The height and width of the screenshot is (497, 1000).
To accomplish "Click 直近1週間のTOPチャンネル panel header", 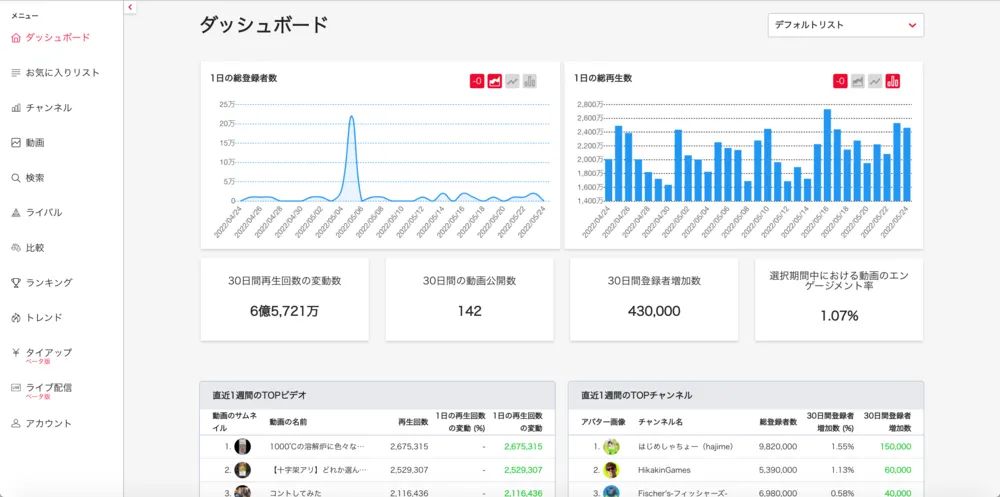I will coord(746,396).
